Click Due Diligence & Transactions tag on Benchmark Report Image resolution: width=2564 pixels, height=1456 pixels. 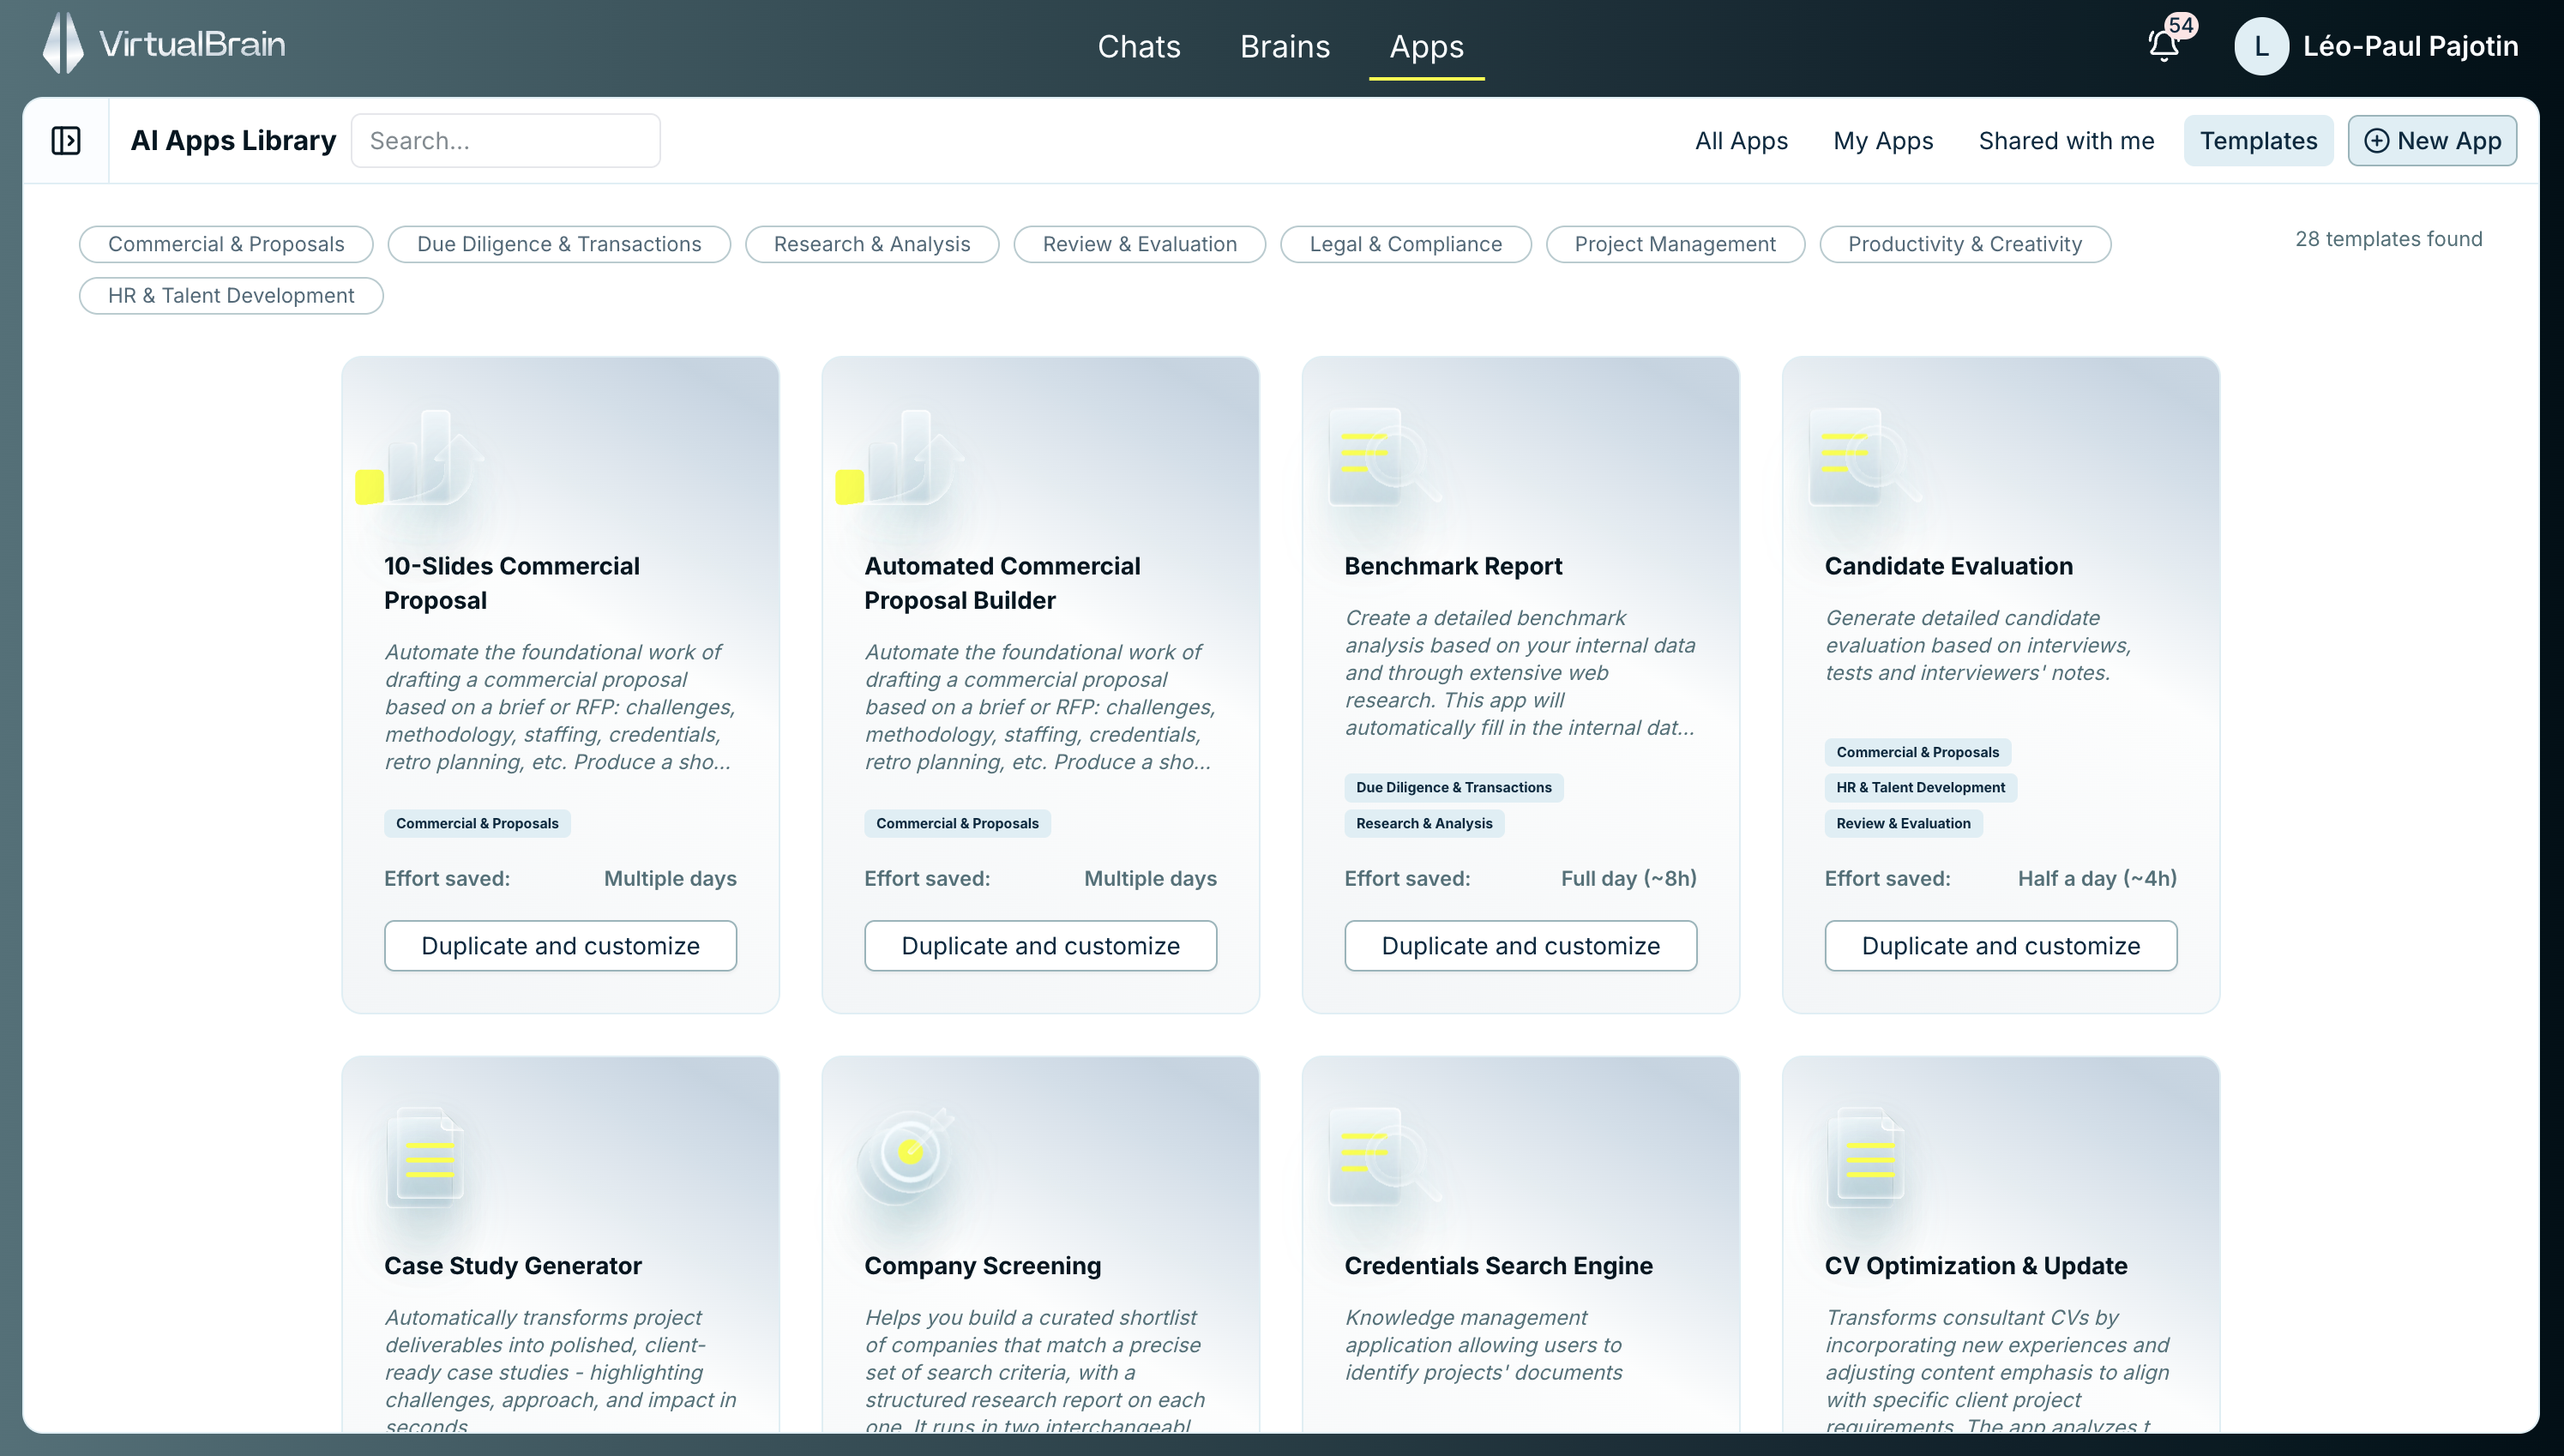[x=1454, y=788]
